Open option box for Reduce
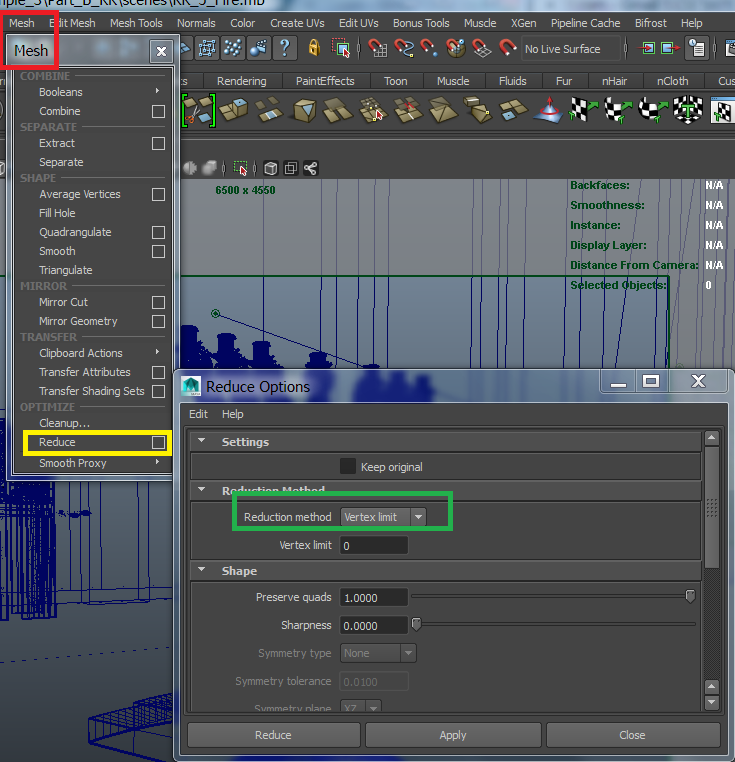Screen dimensions: 735x762 click(x=158, y=442)
